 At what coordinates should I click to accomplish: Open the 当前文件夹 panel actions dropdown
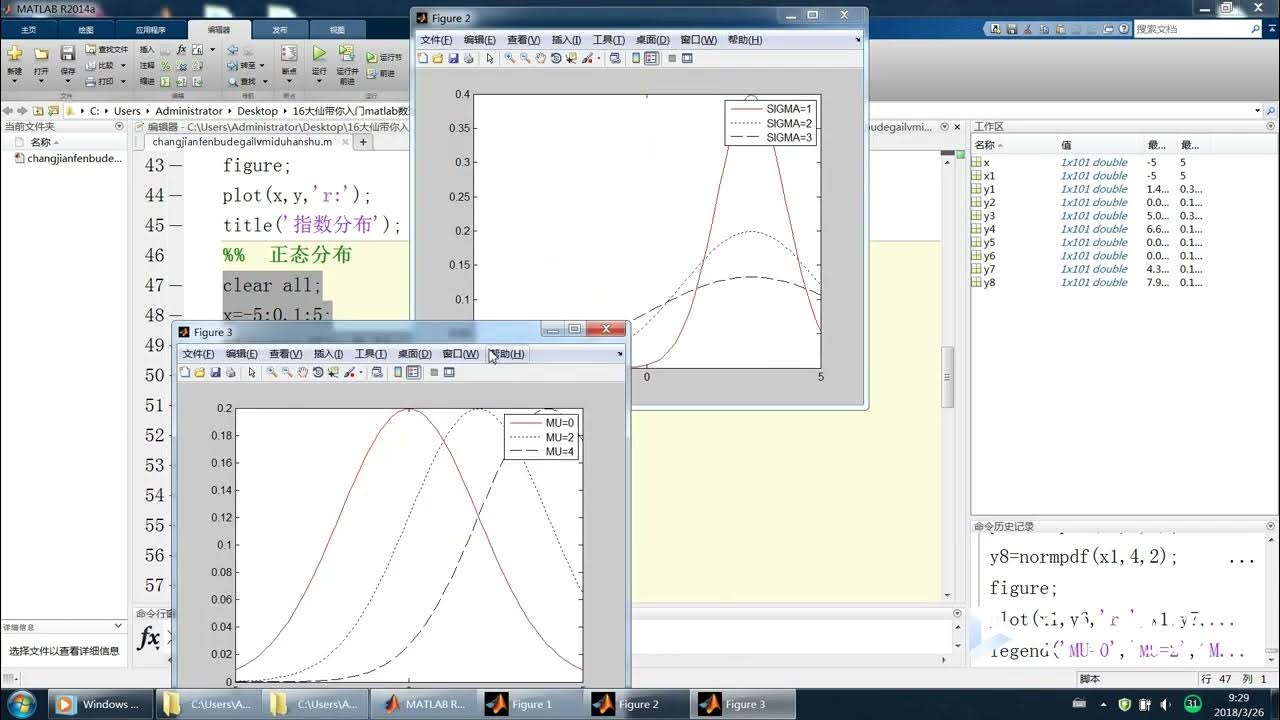pyautogui.click(x=119, y=126)
